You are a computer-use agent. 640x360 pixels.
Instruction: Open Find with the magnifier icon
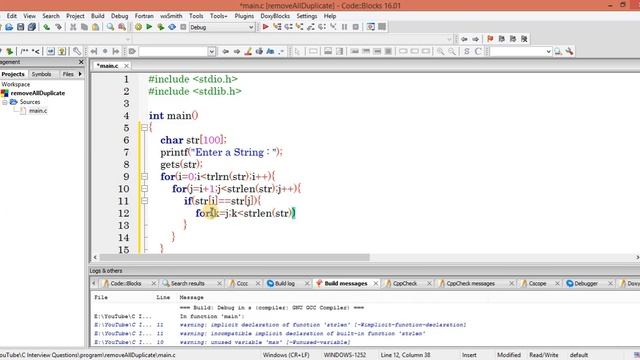coord(110,27)
